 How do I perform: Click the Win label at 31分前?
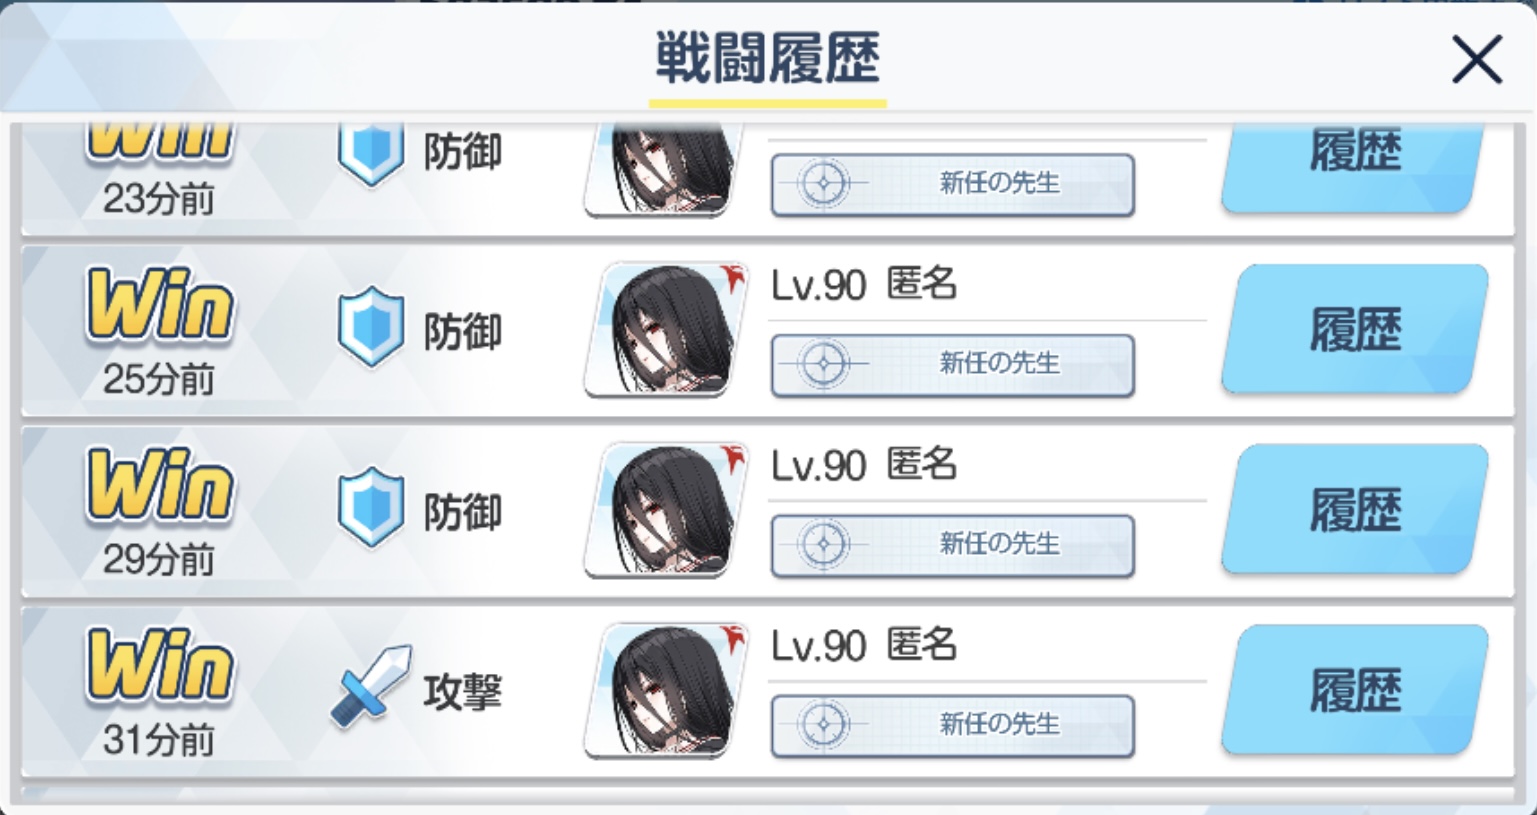pos(160,666)
